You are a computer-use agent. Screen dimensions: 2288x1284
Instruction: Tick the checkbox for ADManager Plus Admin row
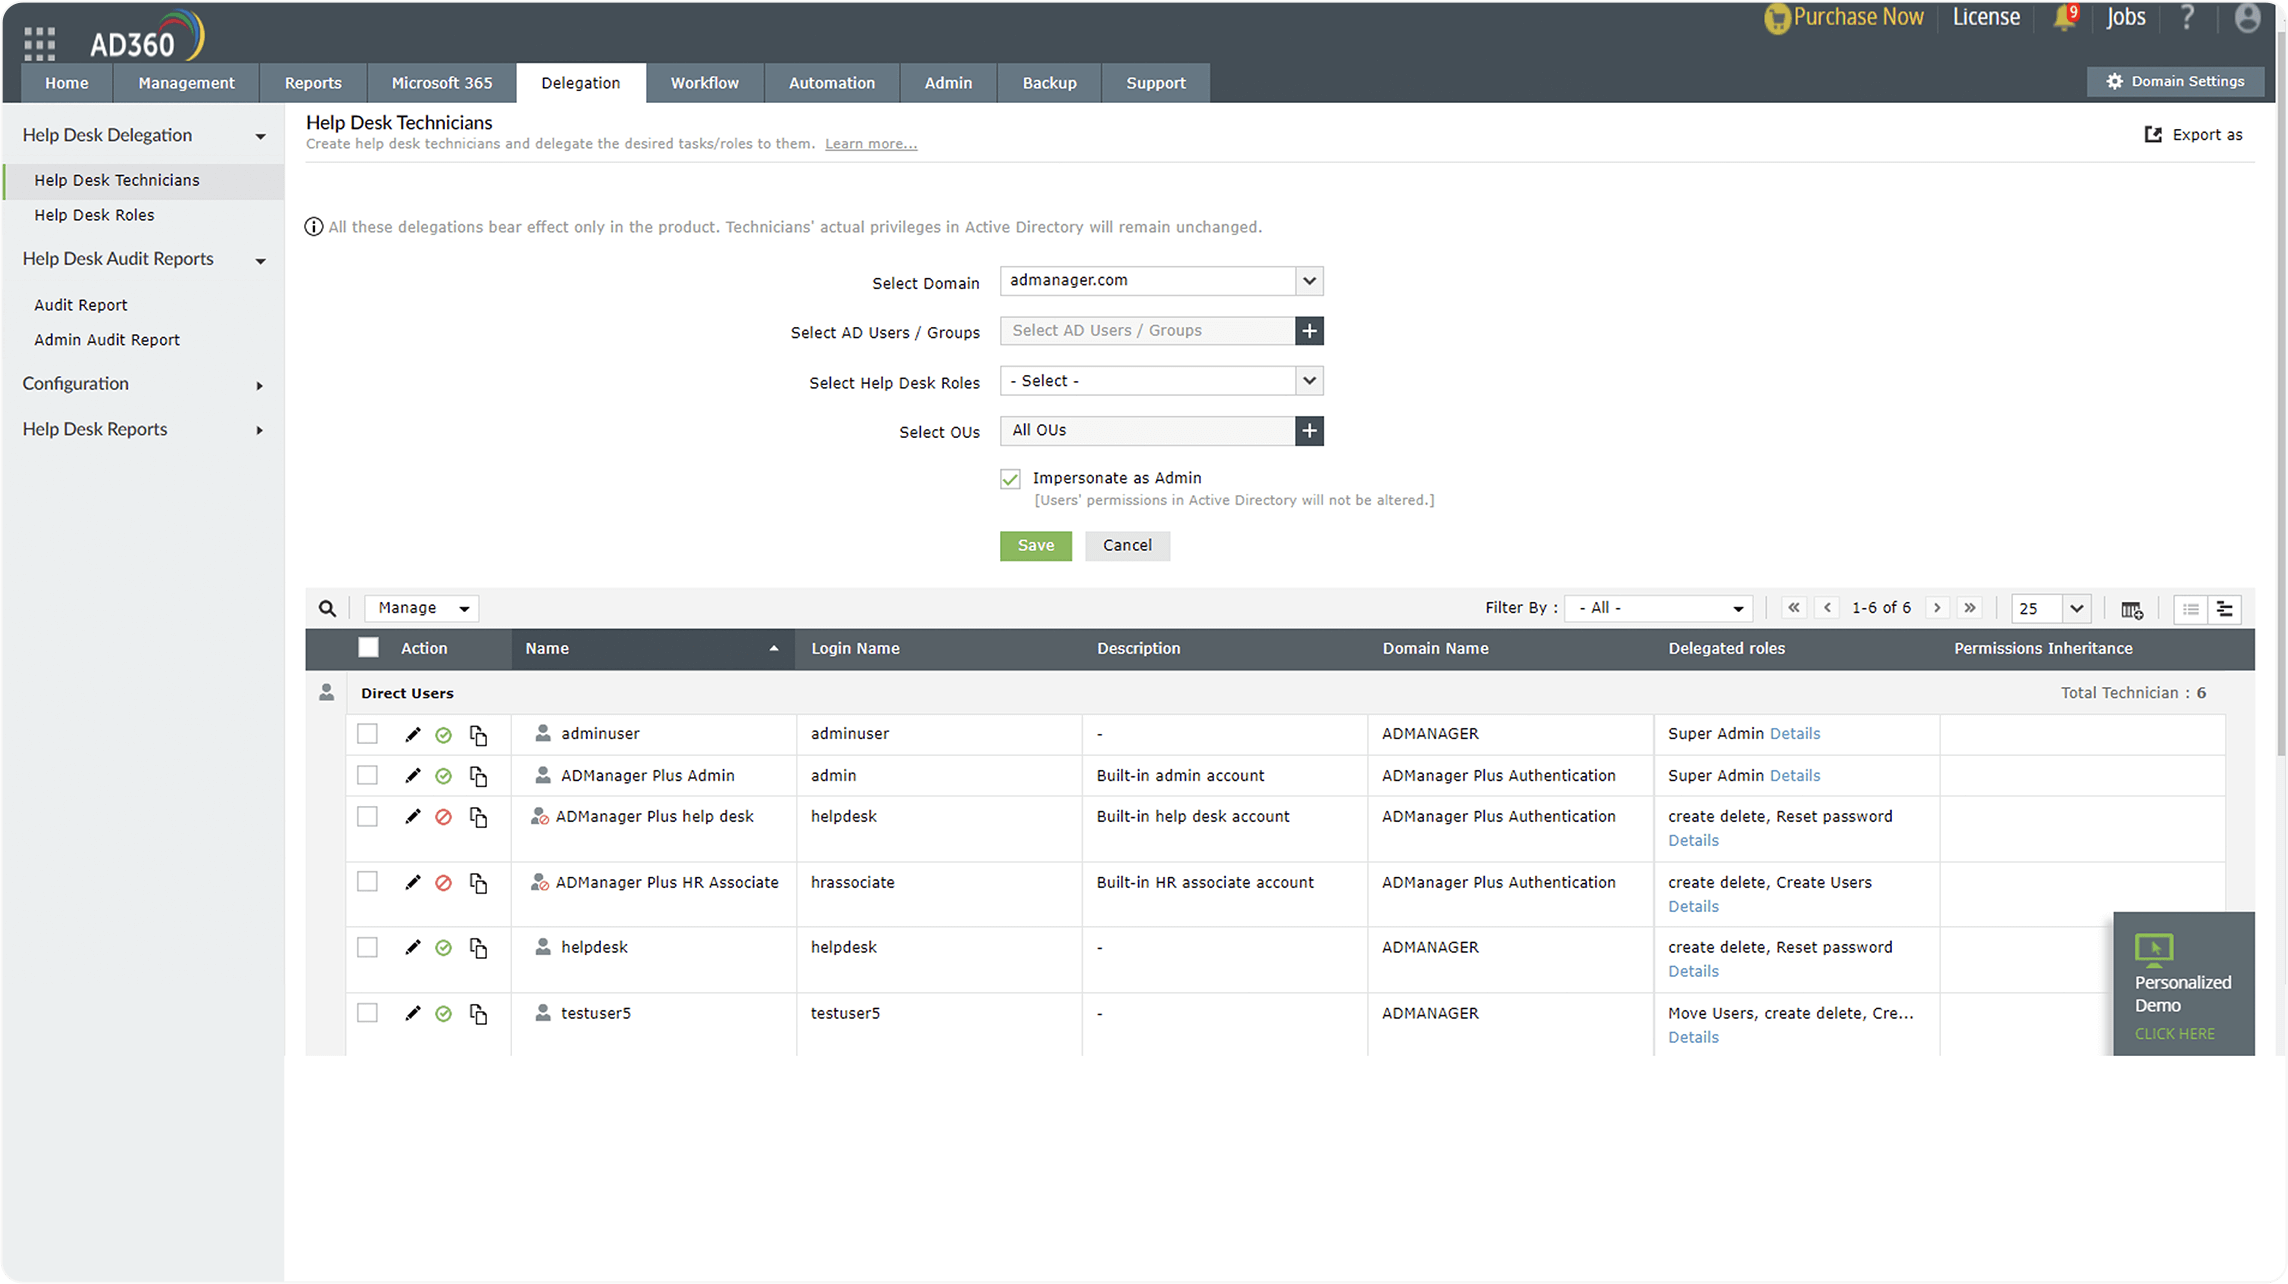(368, 775)
